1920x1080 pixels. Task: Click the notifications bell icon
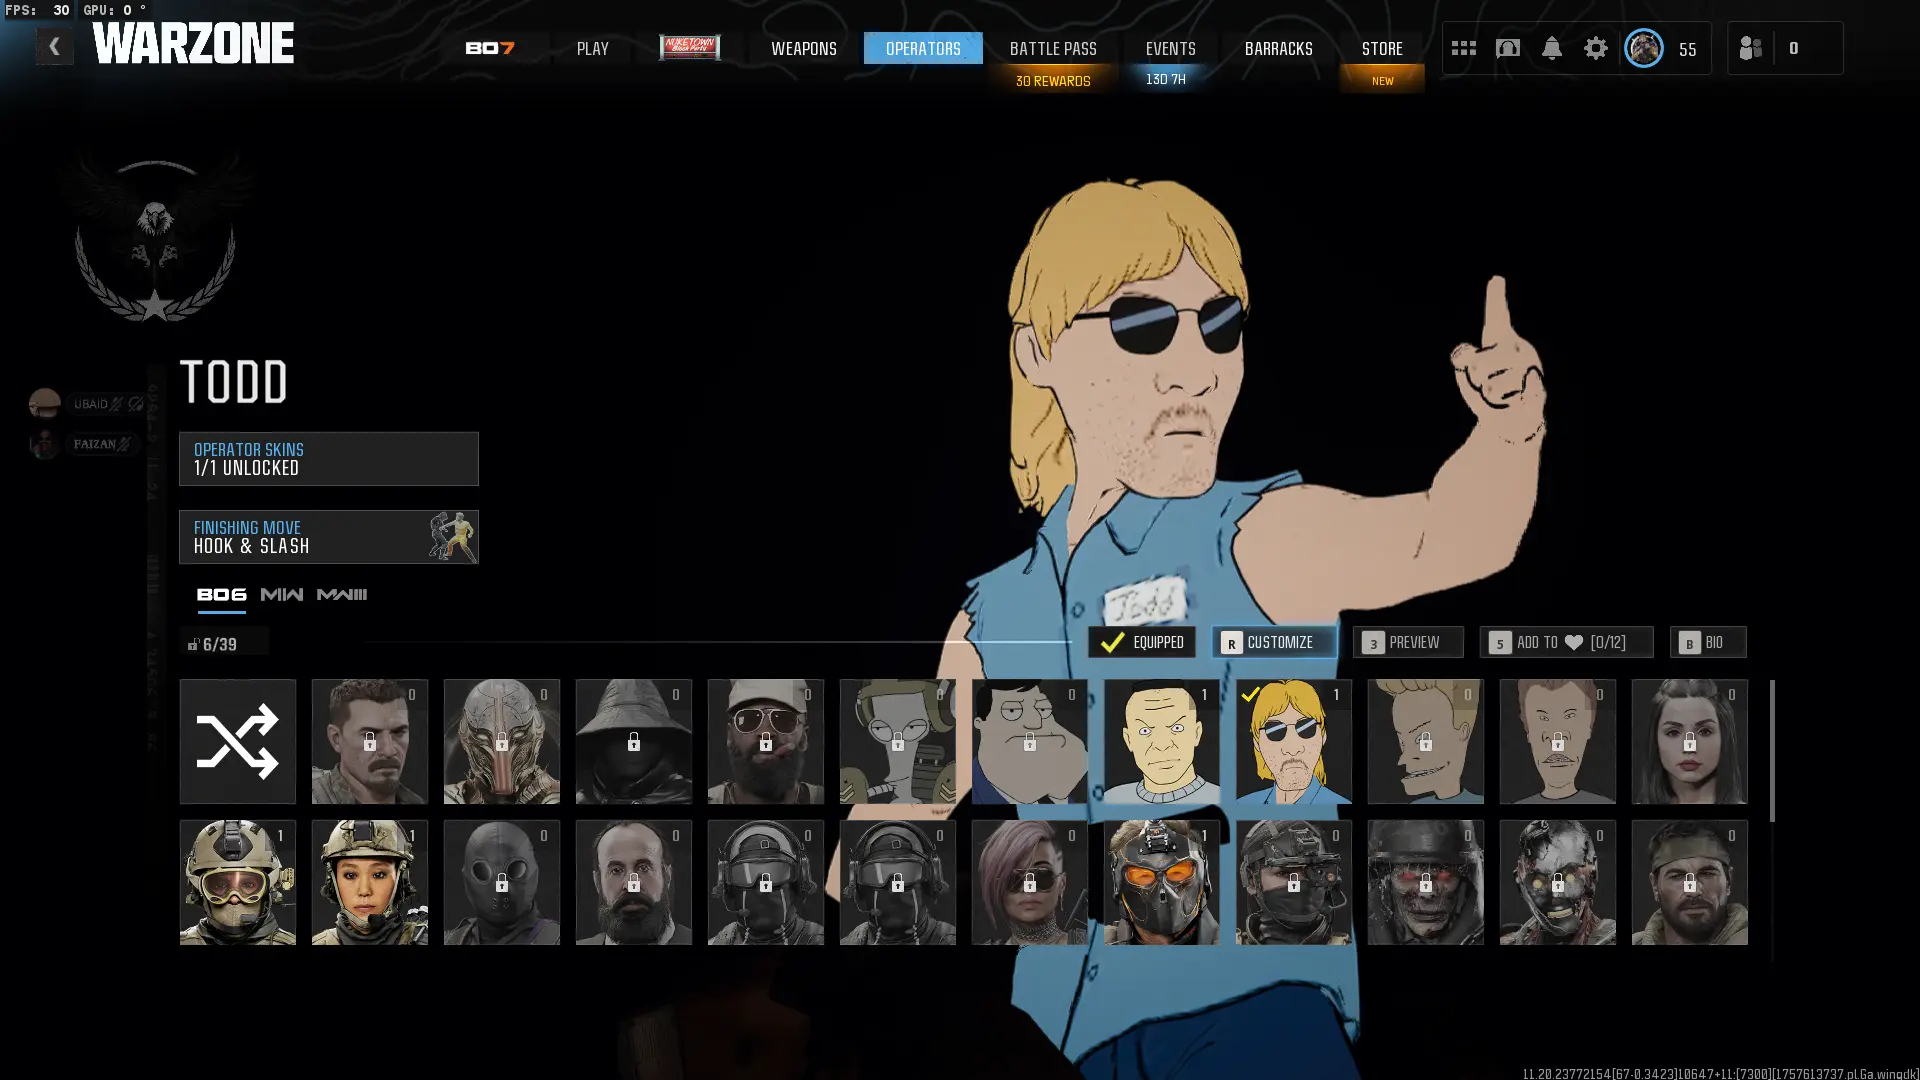click(x=1551, y=48)
